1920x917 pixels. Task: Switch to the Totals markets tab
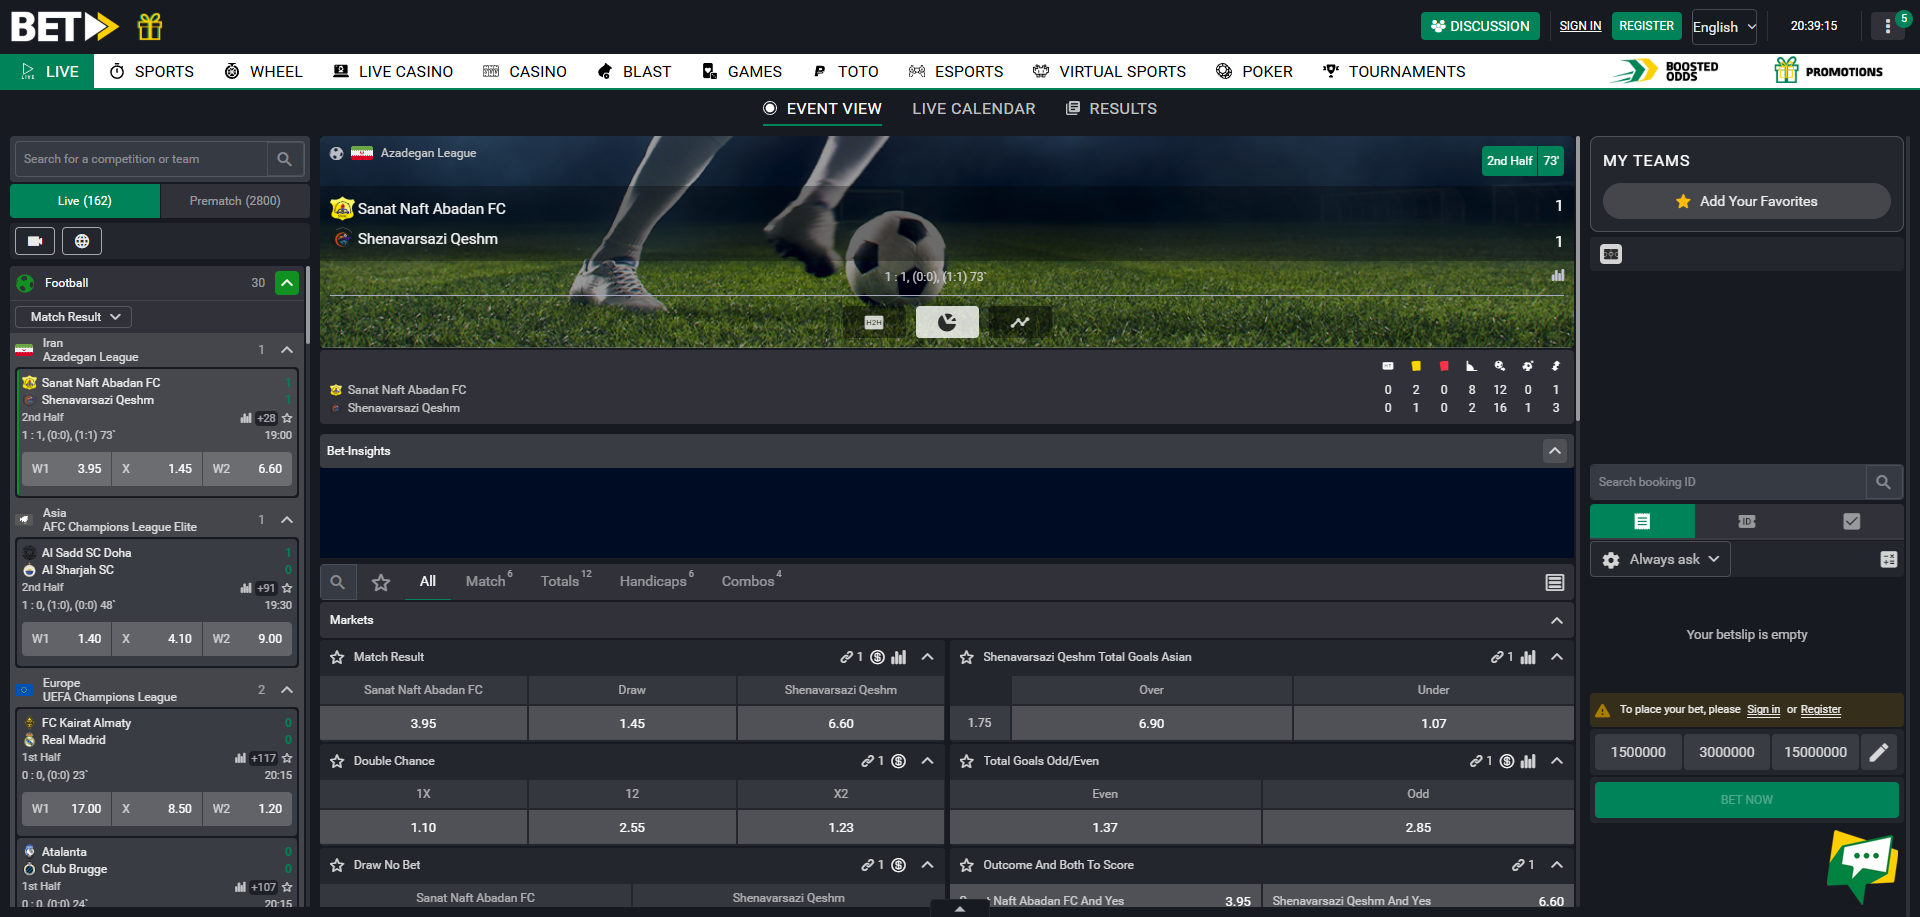click(560, 582)
